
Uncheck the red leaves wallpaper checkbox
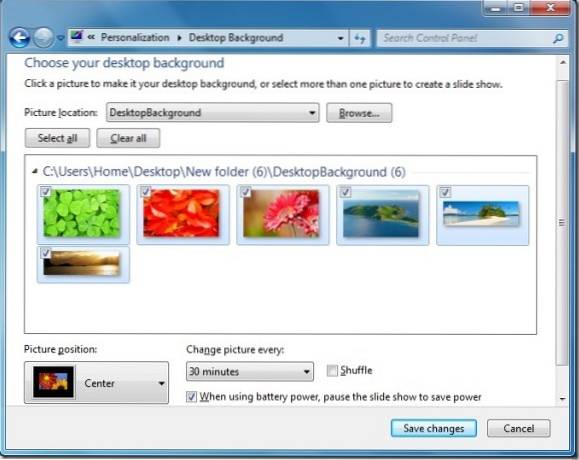pos(145,192)
